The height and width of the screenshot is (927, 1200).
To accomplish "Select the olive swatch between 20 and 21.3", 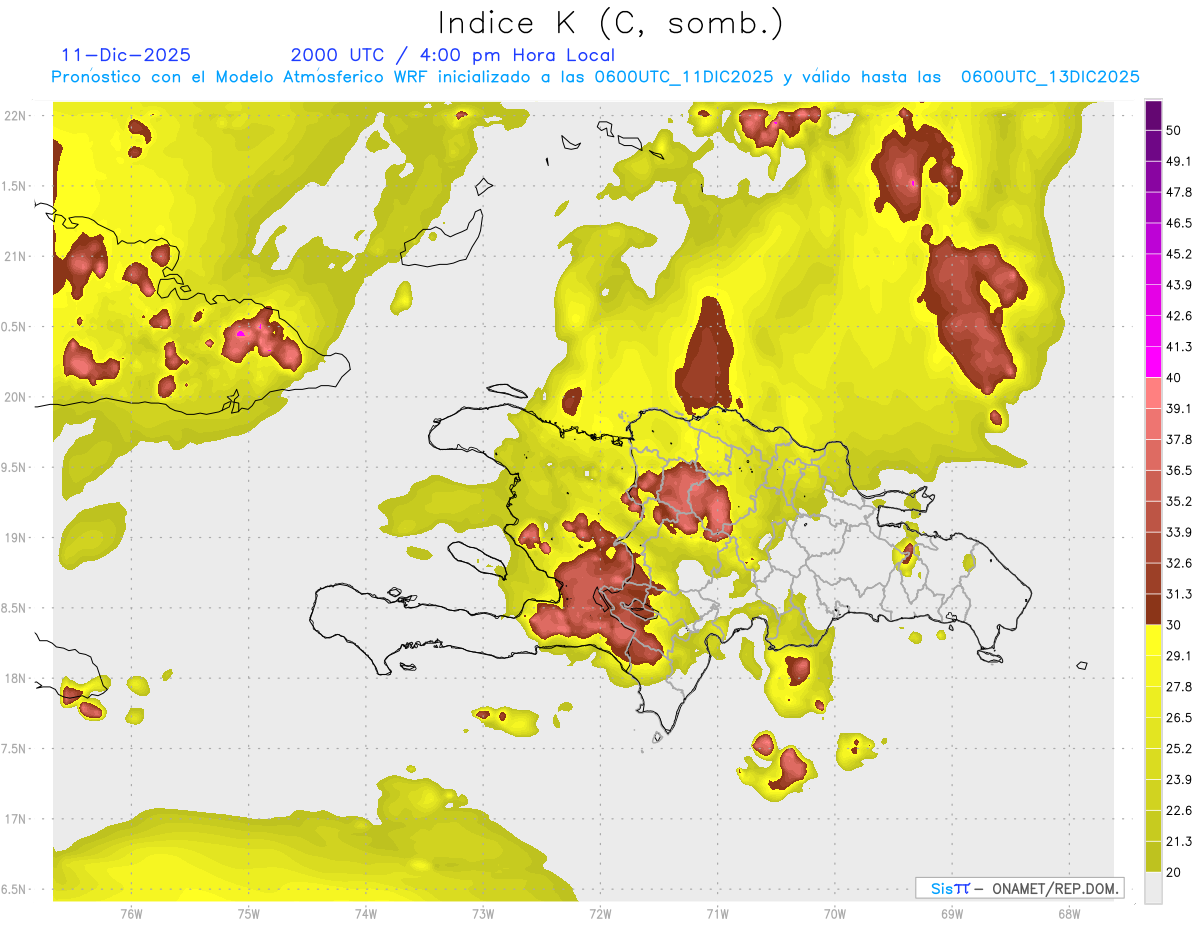I will coord(1153,856).
